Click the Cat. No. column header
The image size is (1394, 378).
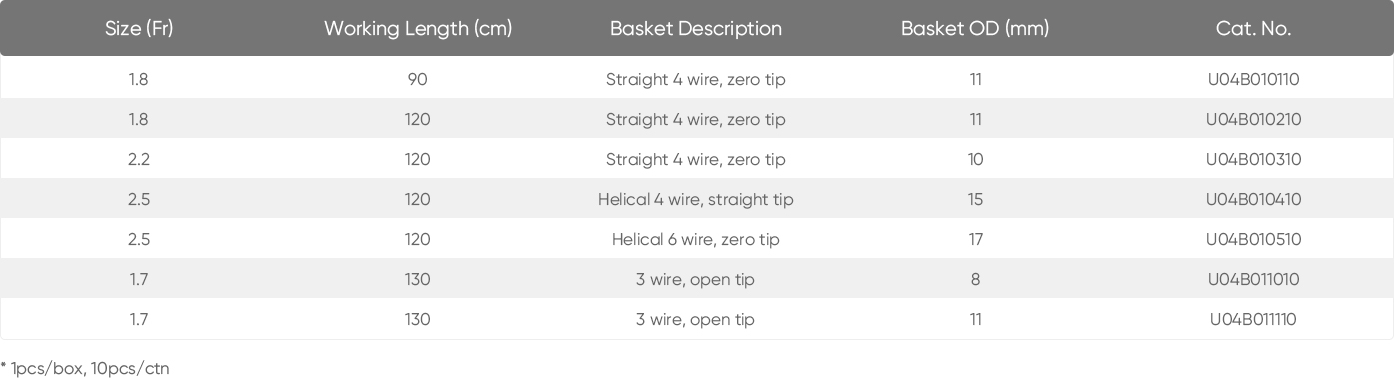(1254, 28)
